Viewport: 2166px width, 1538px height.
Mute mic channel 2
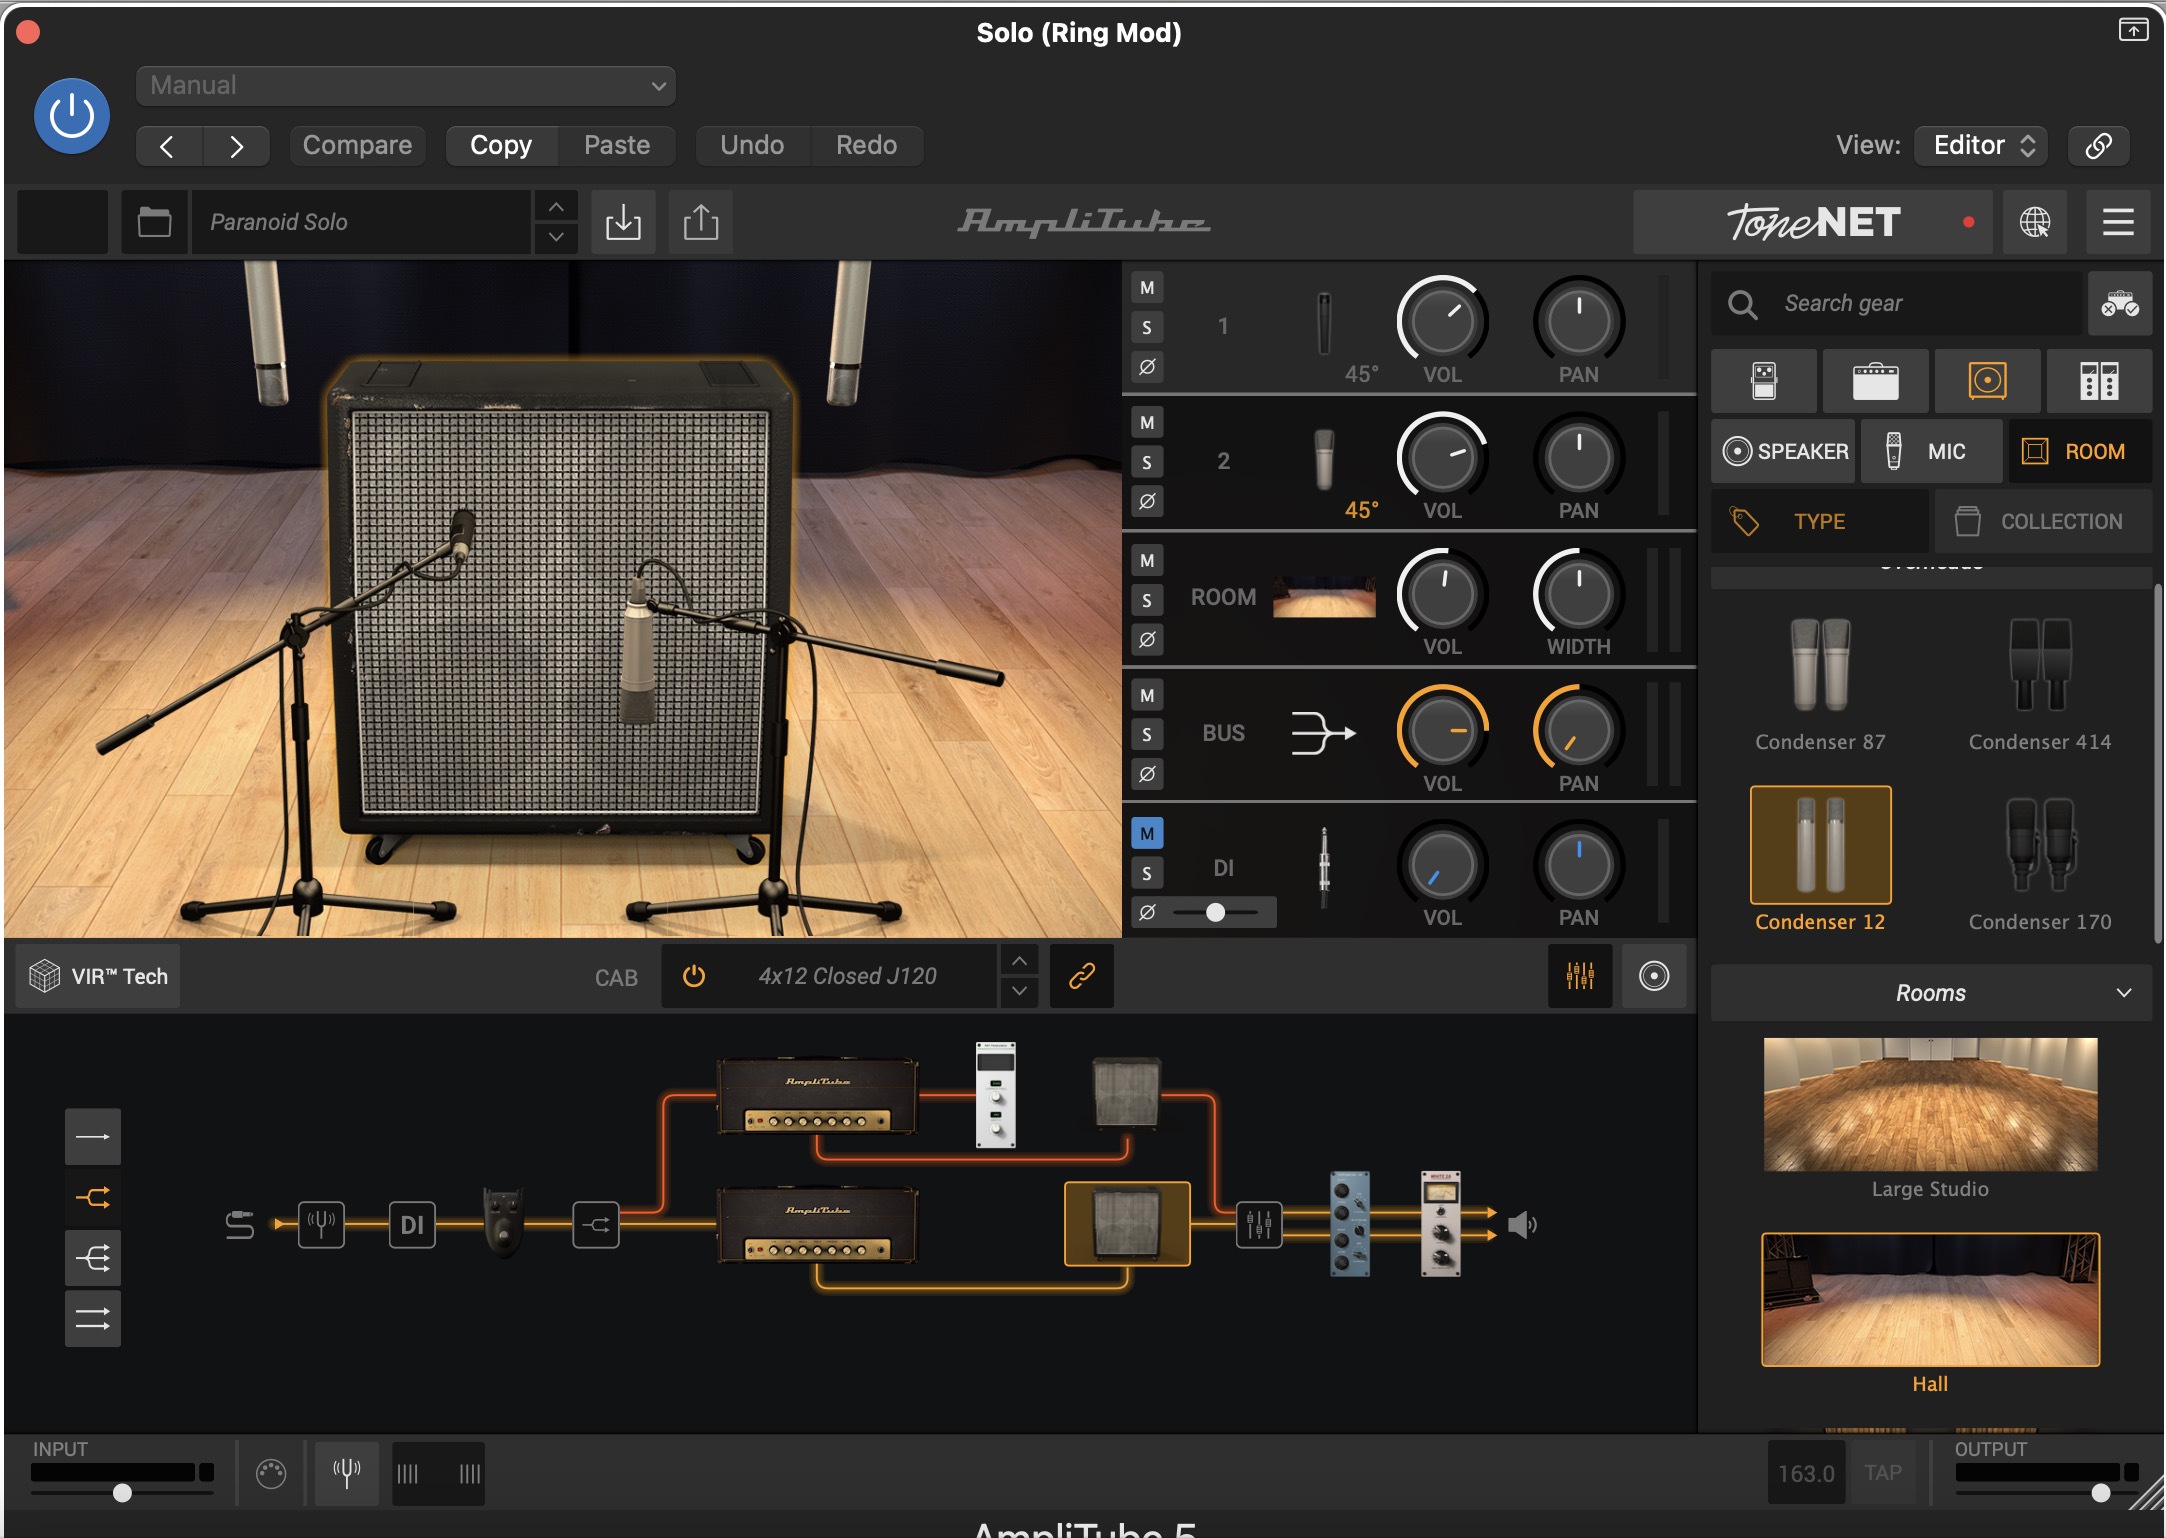point(1147,423)
